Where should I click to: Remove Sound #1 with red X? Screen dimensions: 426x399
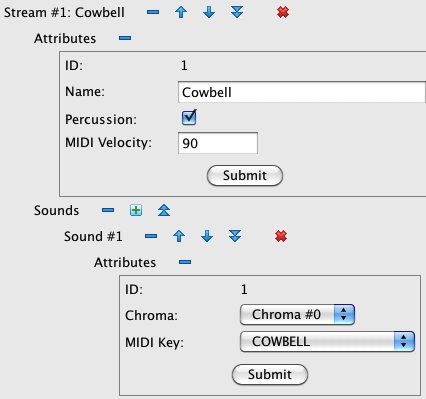click(x=281, y=236)
